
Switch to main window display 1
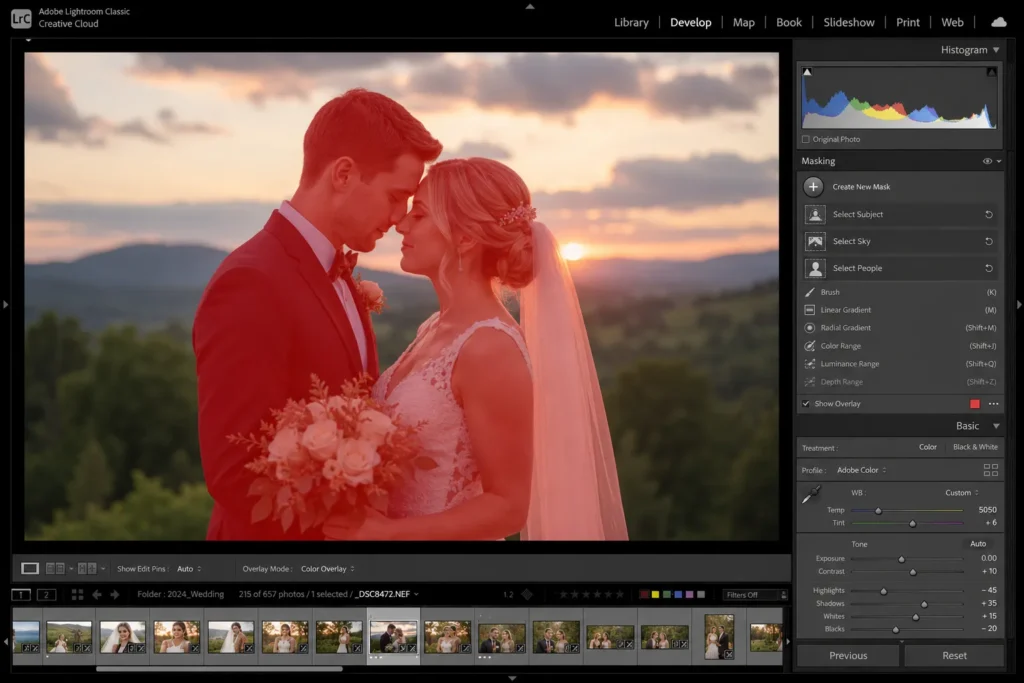(21, 594)
